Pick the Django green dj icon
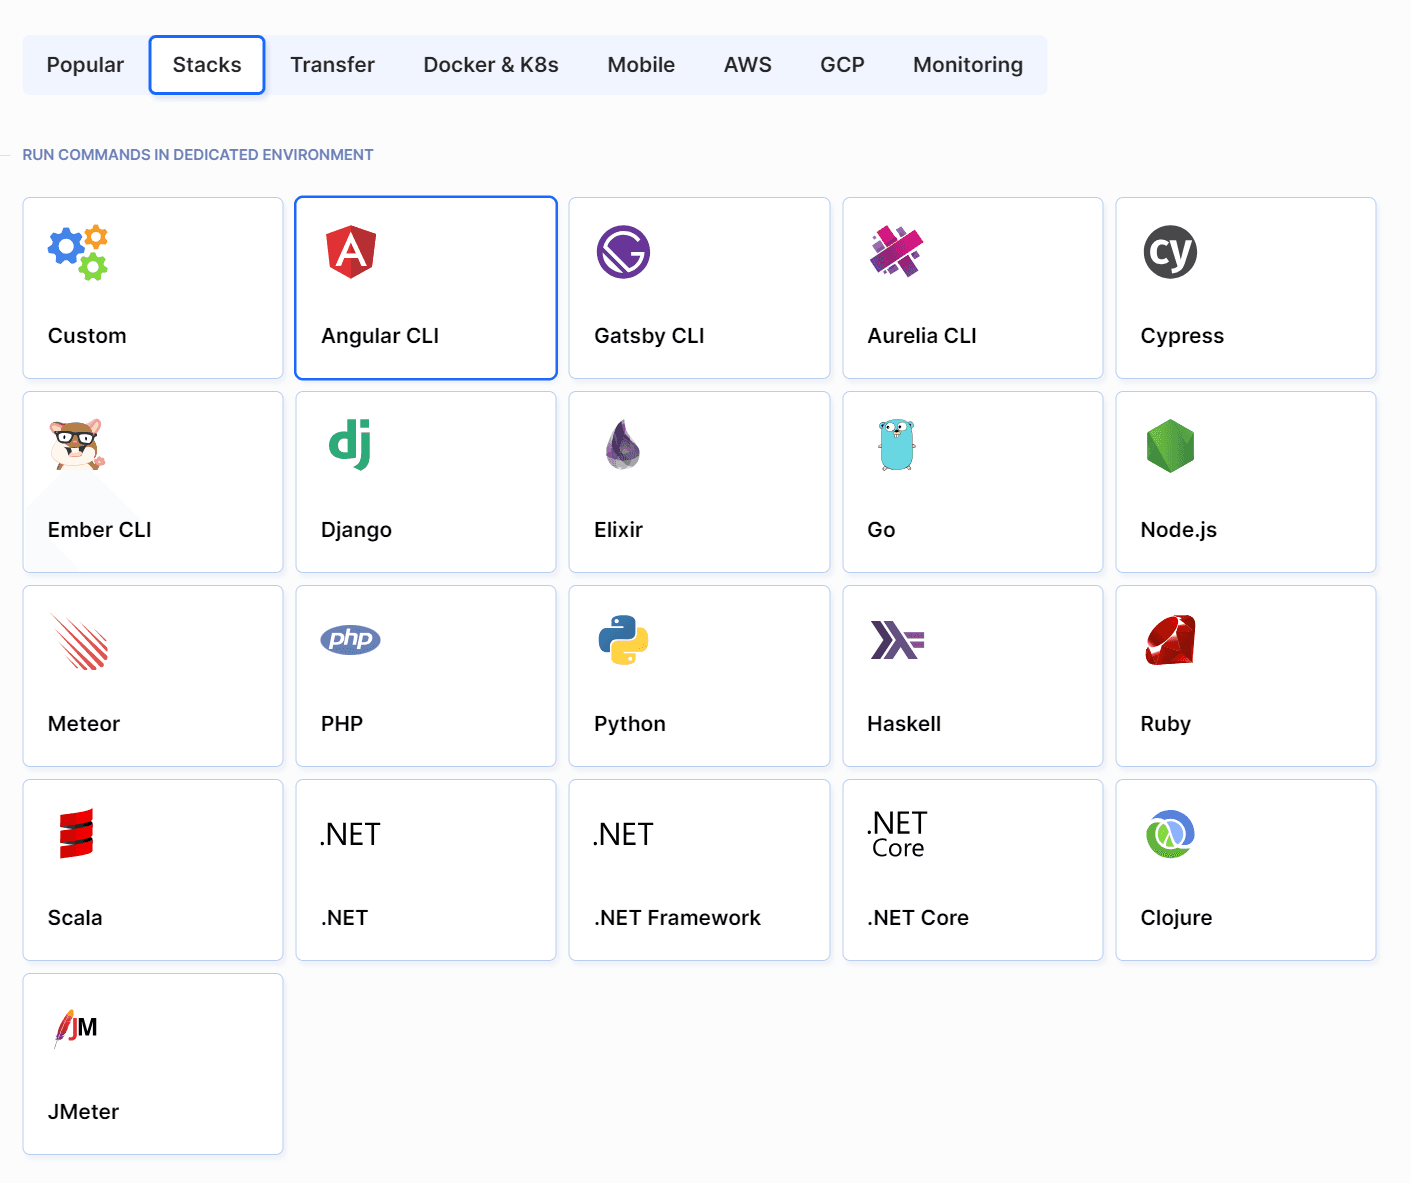 [x=350, y=445]
